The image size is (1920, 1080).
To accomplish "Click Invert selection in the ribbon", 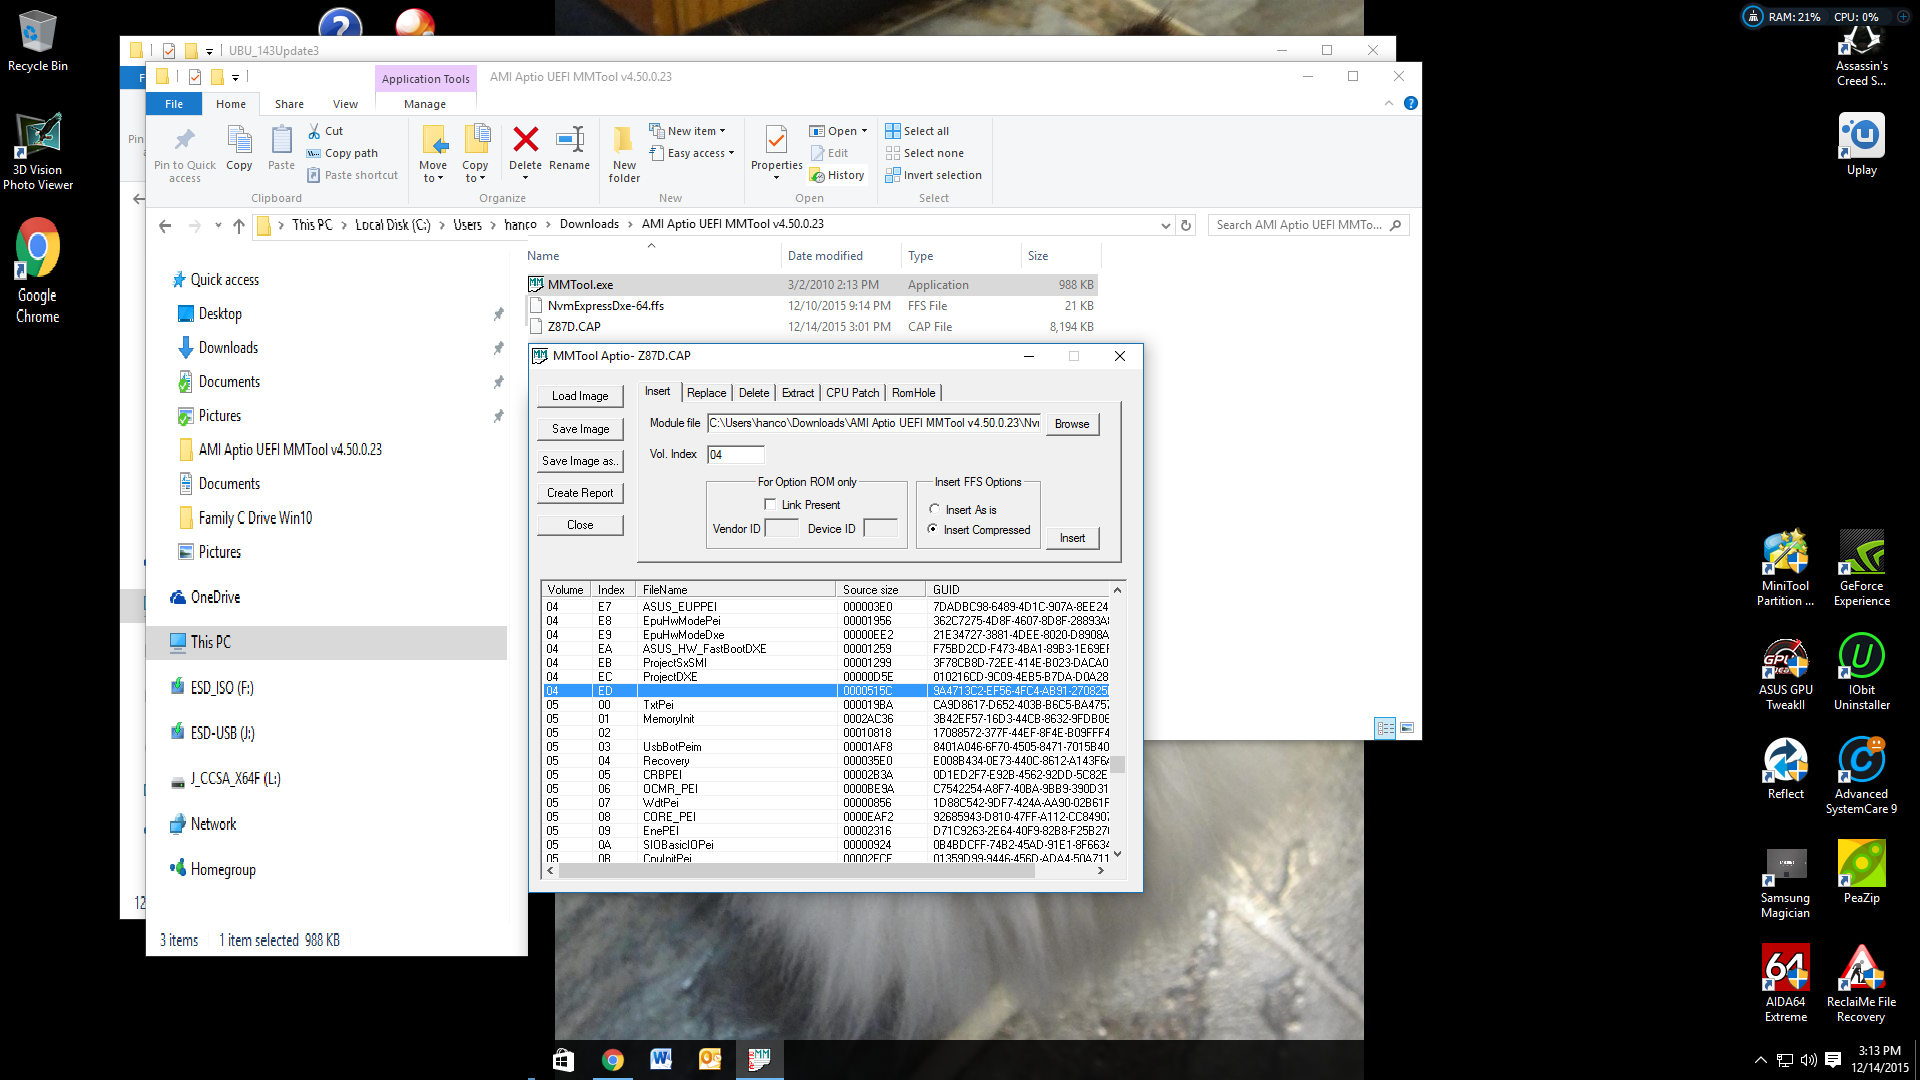I will pos(933,175).
